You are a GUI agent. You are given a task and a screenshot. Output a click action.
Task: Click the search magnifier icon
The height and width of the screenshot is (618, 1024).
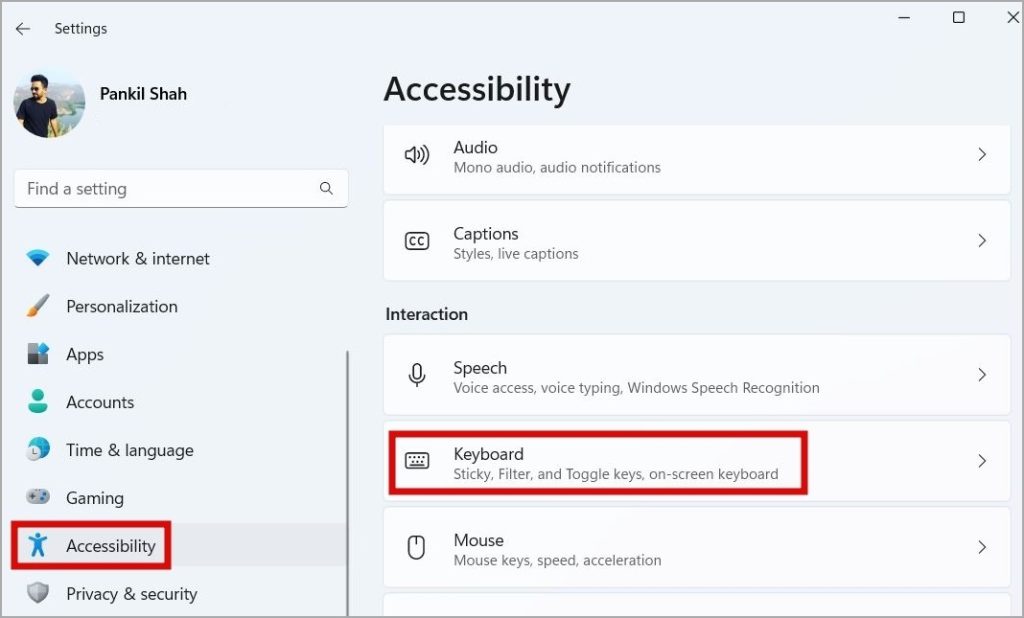[326, 189]
